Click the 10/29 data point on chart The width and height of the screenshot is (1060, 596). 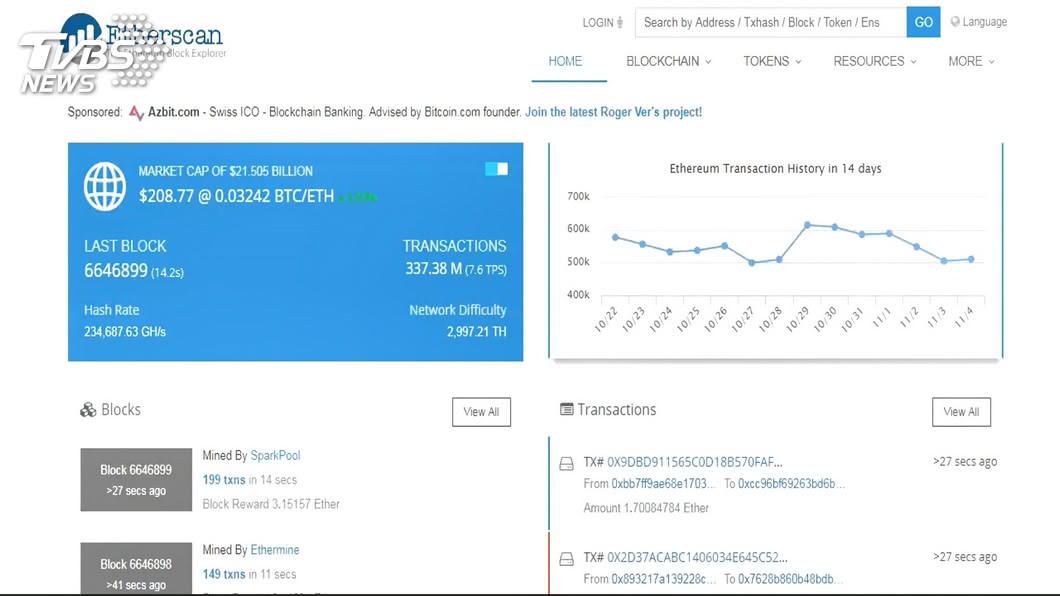(x=807, y=225)
